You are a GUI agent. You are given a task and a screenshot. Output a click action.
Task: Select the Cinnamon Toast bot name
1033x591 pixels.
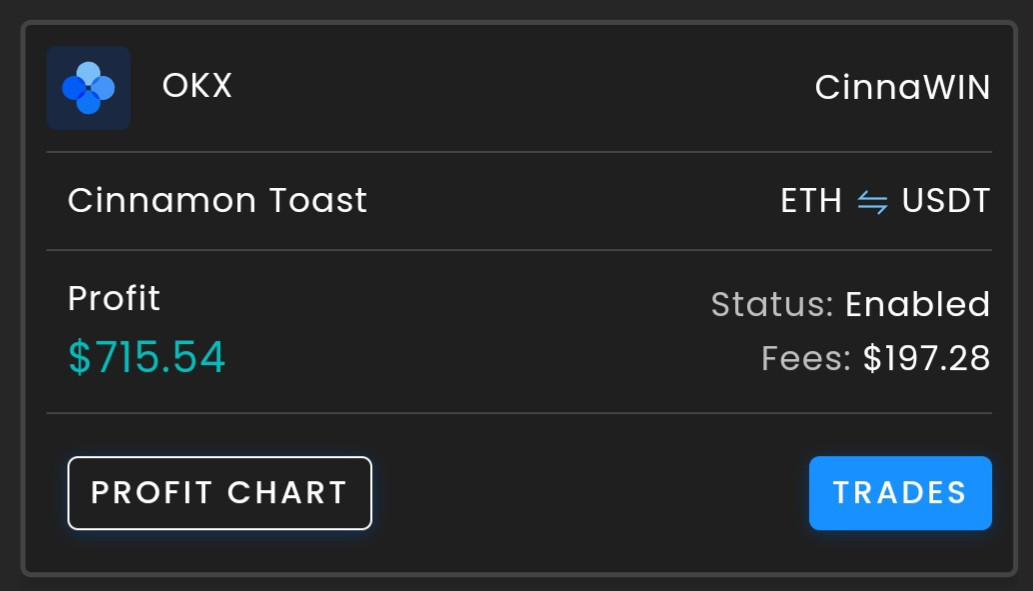pyautogui.click(x=217, y=201)
